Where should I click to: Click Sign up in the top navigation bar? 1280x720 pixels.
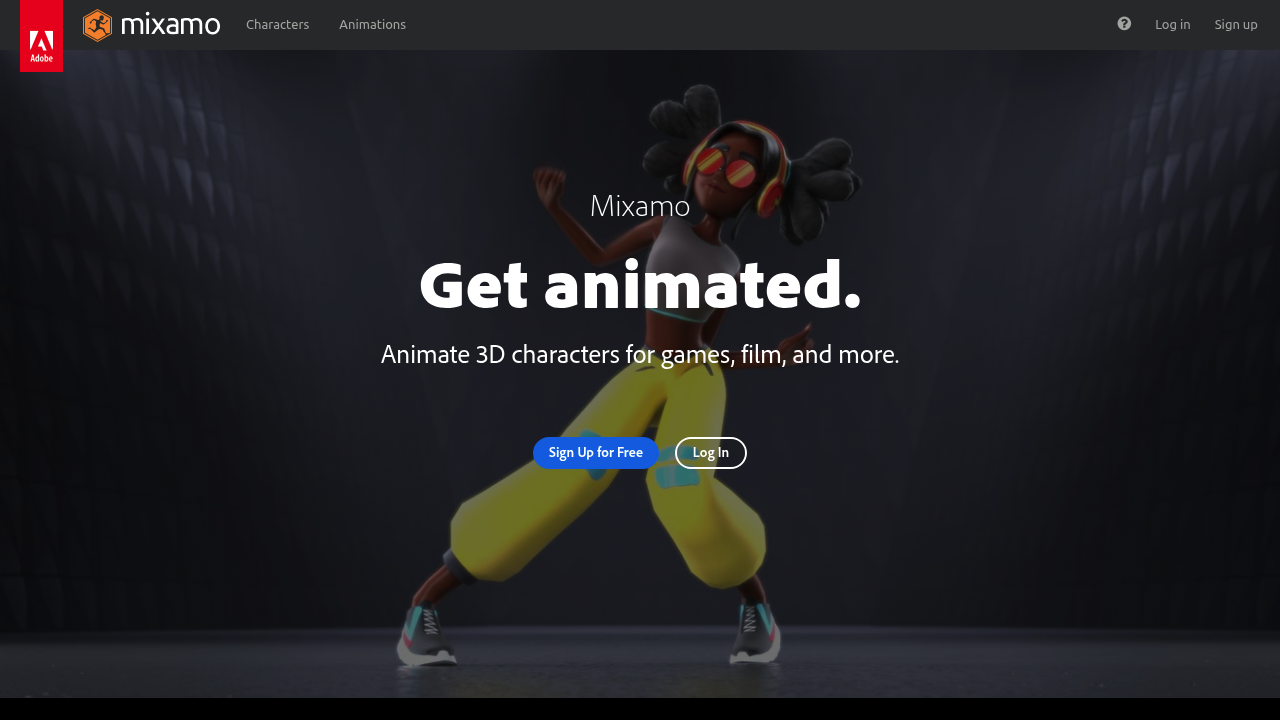pos(1236,25)
